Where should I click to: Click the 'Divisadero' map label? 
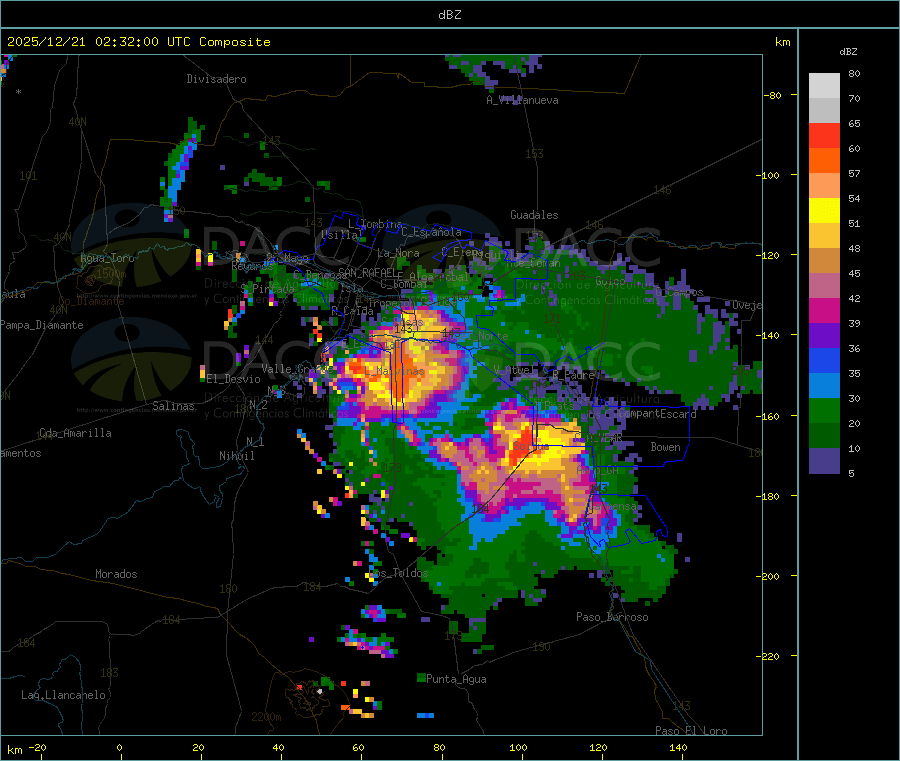[x=216, y=79]
